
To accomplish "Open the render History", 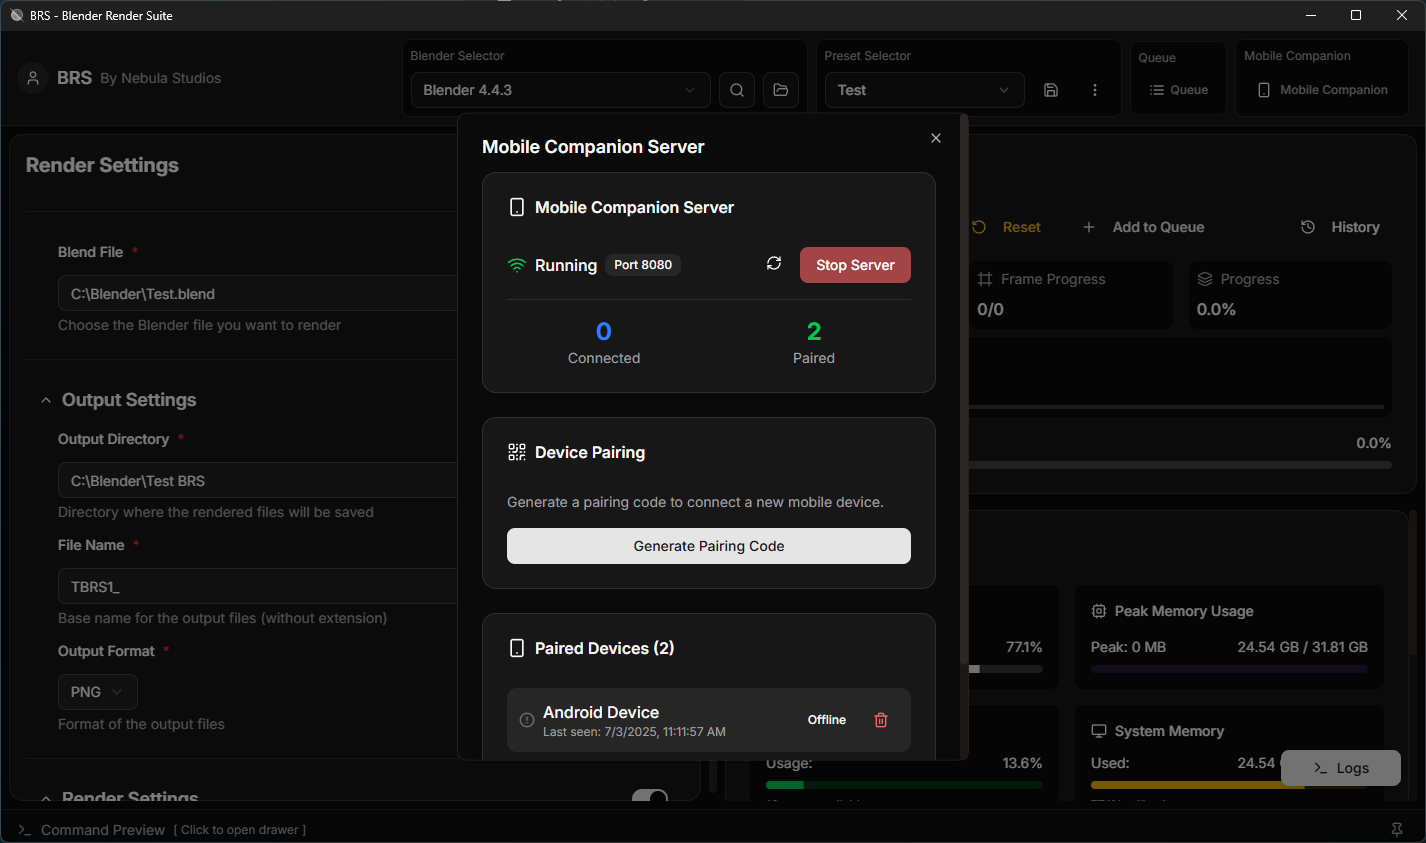I will tap(1340, 227).
